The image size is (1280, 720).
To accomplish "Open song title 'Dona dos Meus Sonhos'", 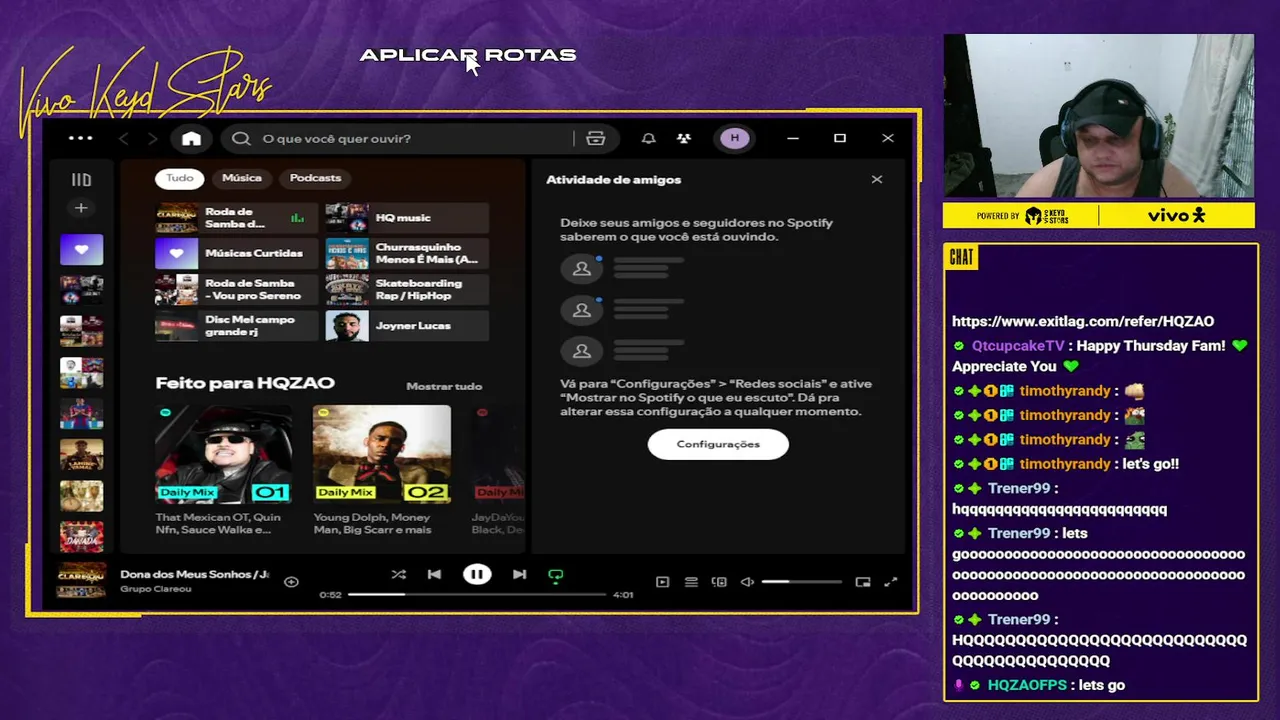I will 194,574.
